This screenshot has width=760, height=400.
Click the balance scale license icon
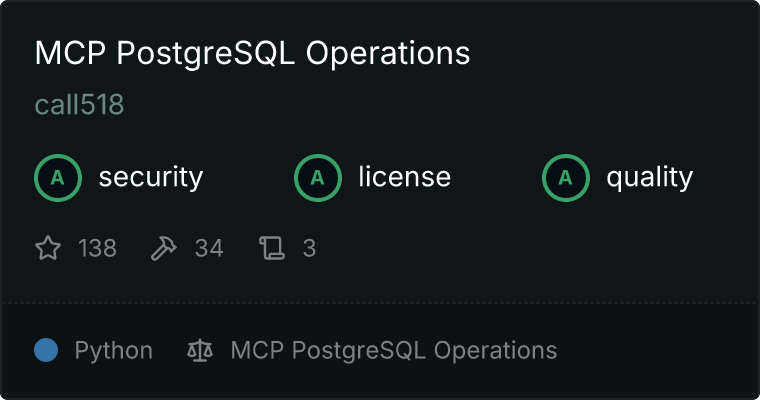(200, 351)
